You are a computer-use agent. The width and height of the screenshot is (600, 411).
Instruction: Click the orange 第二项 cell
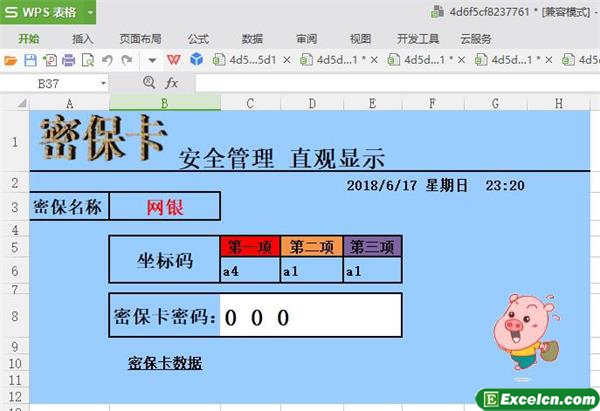tap(312, 247)
